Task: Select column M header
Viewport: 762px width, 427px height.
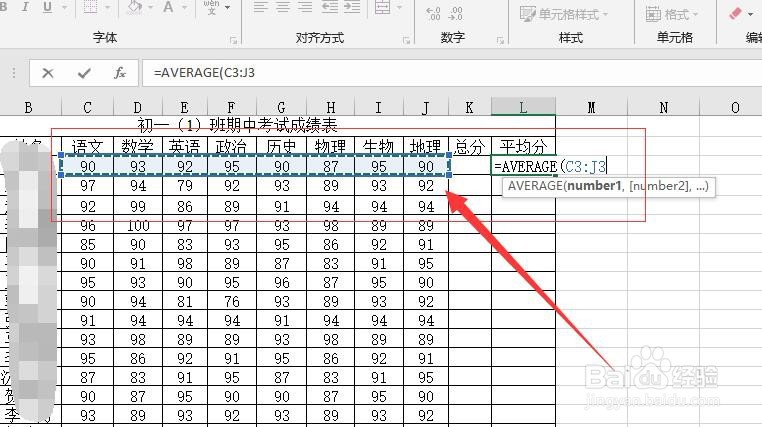Action: [591, 107]
